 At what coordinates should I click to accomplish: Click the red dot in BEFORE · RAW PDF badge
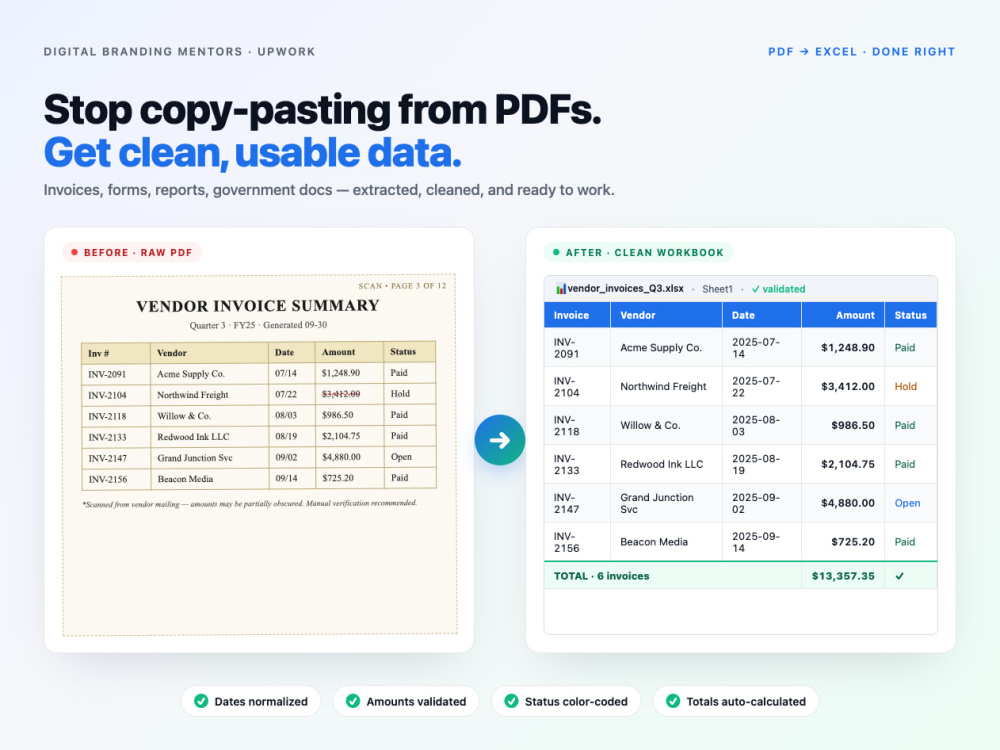coord(74,253)
